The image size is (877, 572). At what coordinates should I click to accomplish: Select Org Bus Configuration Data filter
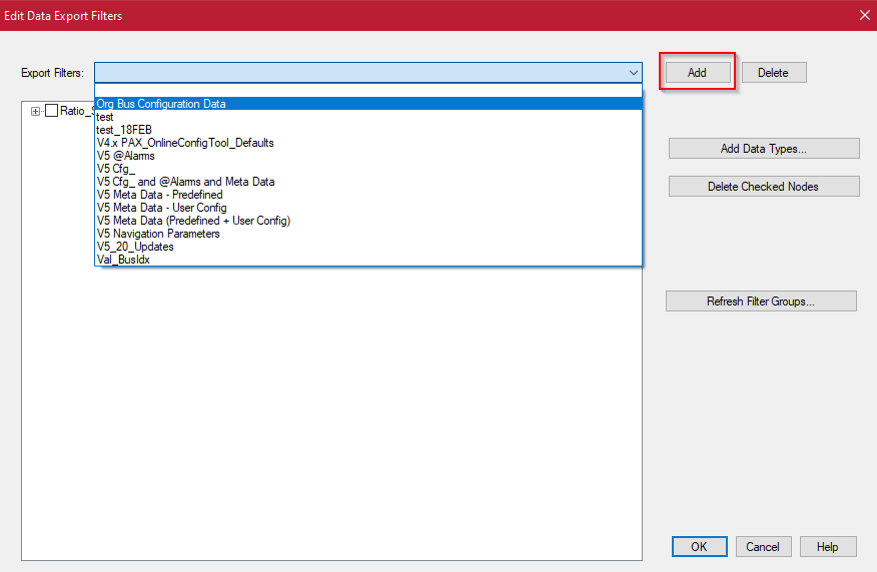(x=369, y=104)
